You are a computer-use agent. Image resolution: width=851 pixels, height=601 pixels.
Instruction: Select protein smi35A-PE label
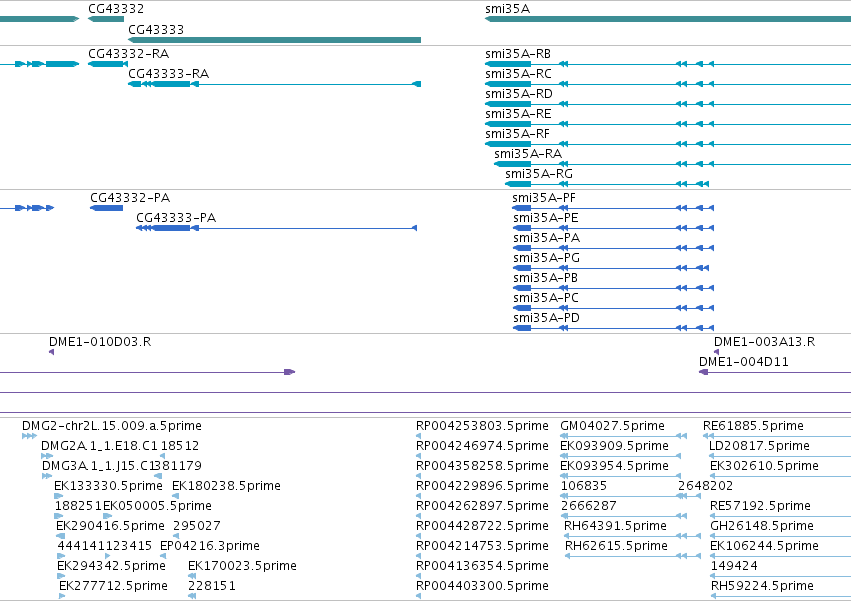point(546,218)
